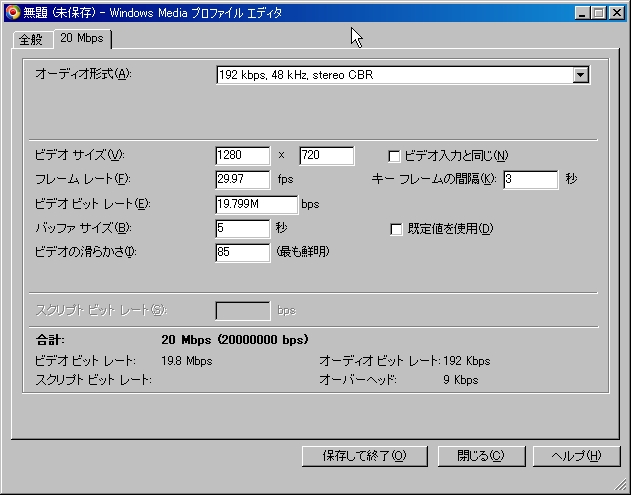Click the ビデオ ビット レート(E) label
This screenshot has width=631, height=495.
pos(93,204)
